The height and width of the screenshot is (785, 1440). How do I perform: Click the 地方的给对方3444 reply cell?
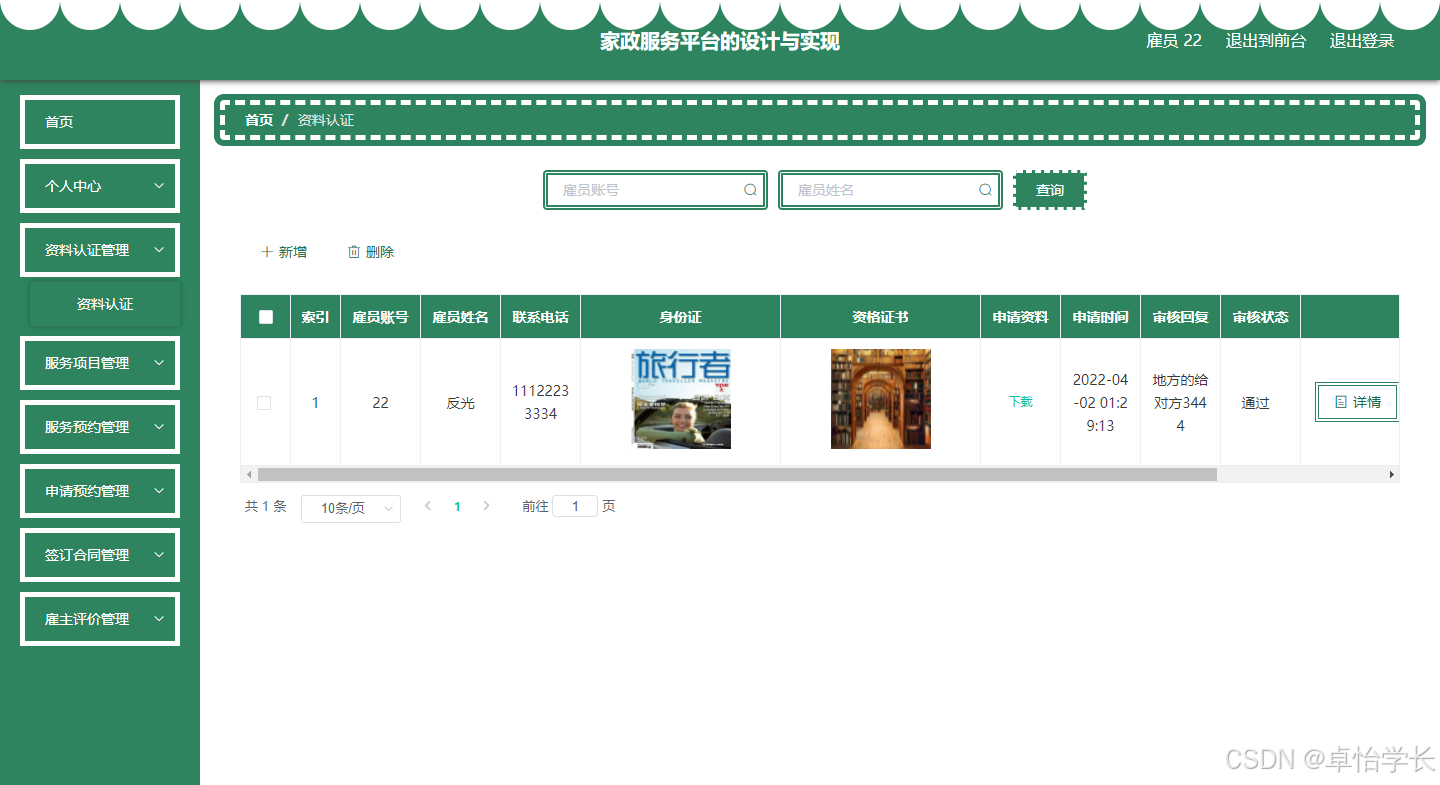tap(1180, 402)
